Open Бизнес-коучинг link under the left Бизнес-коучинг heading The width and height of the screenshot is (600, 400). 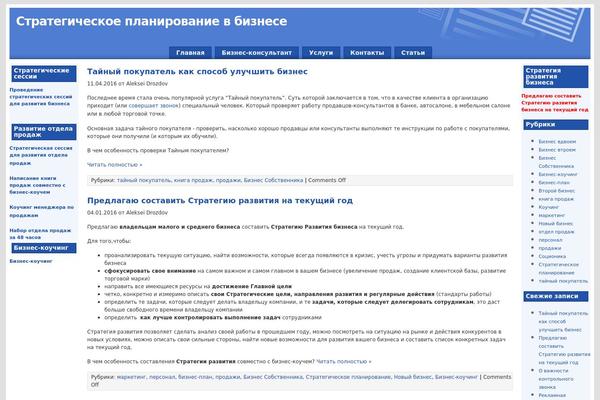click(x=31, y=261)
